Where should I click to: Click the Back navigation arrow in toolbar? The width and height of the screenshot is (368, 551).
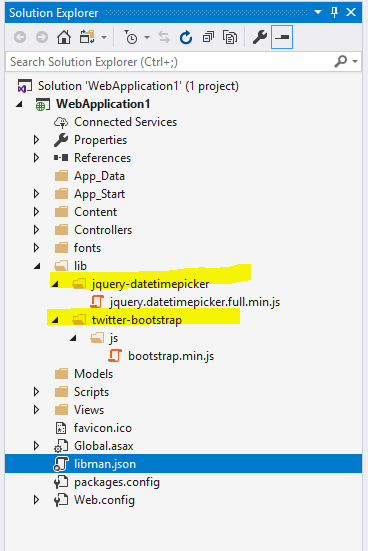pos(20,37)
